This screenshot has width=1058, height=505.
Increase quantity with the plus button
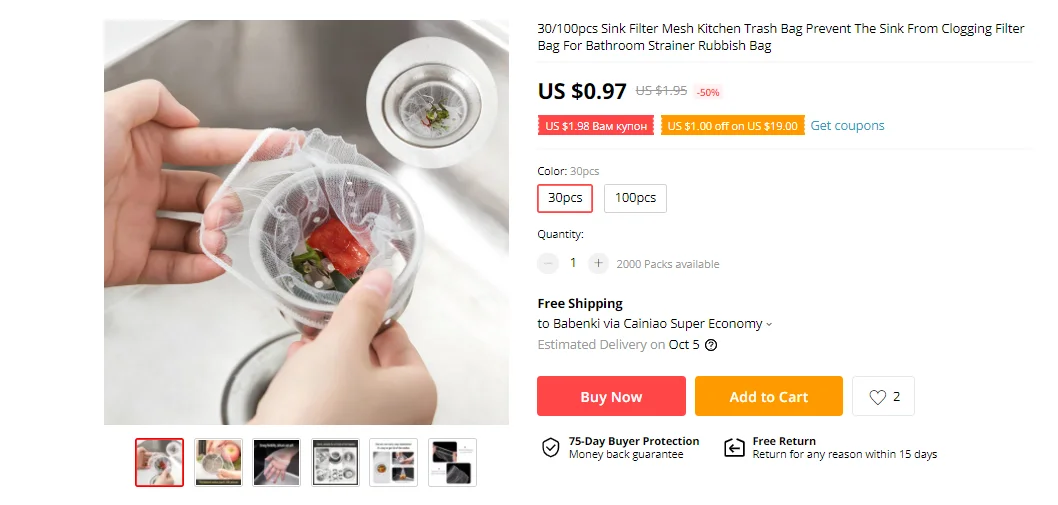[598, 264]
